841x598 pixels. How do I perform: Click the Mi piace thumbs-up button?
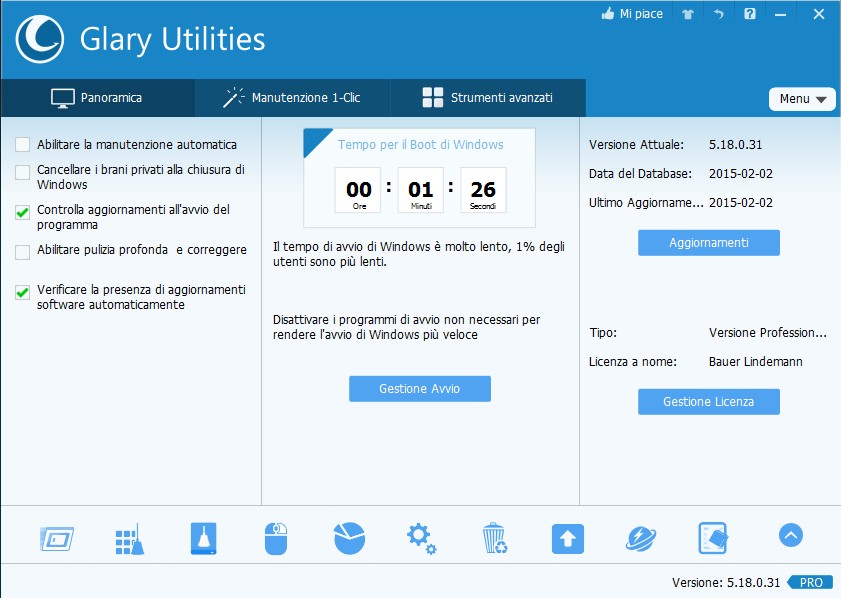632,14
